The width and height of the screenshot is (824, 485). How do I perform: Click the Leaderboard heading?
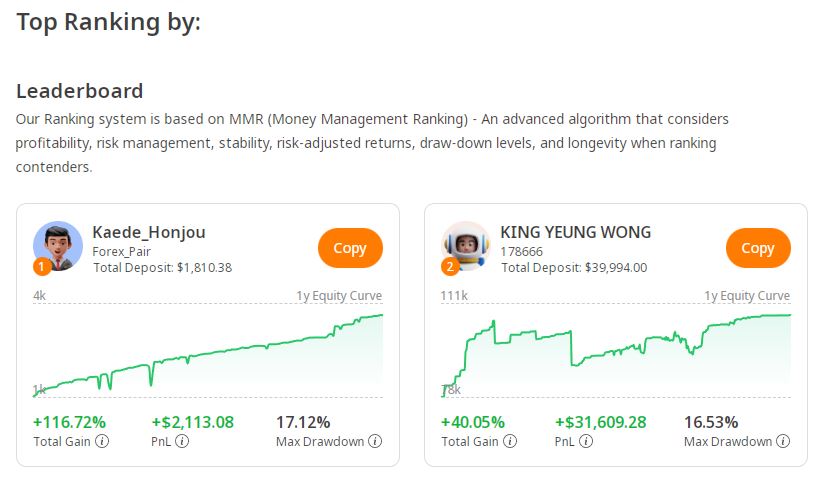pyautogui.click(x=80, y=91)
